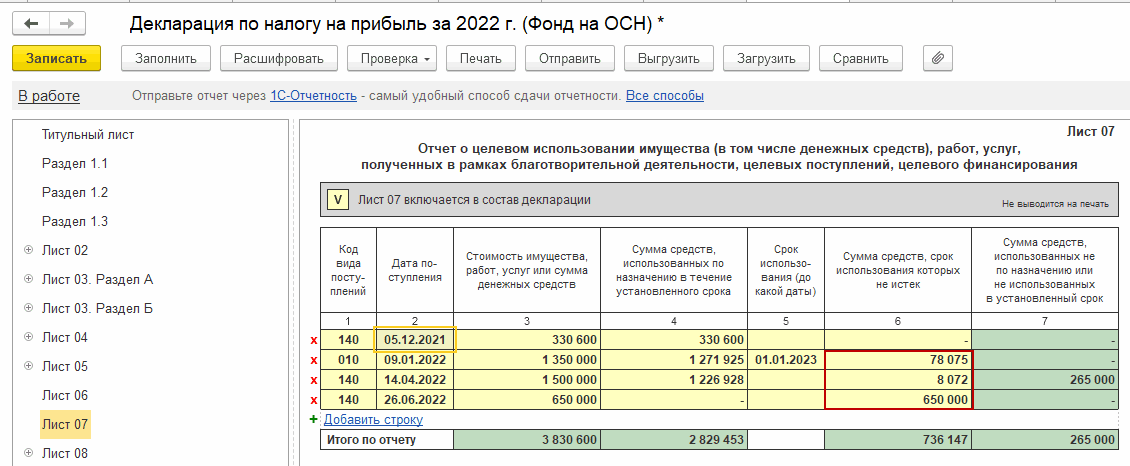Select the date cell 26.06.2022
Viewport: 1130px width, 466px height.
click(x=415, y=400)
